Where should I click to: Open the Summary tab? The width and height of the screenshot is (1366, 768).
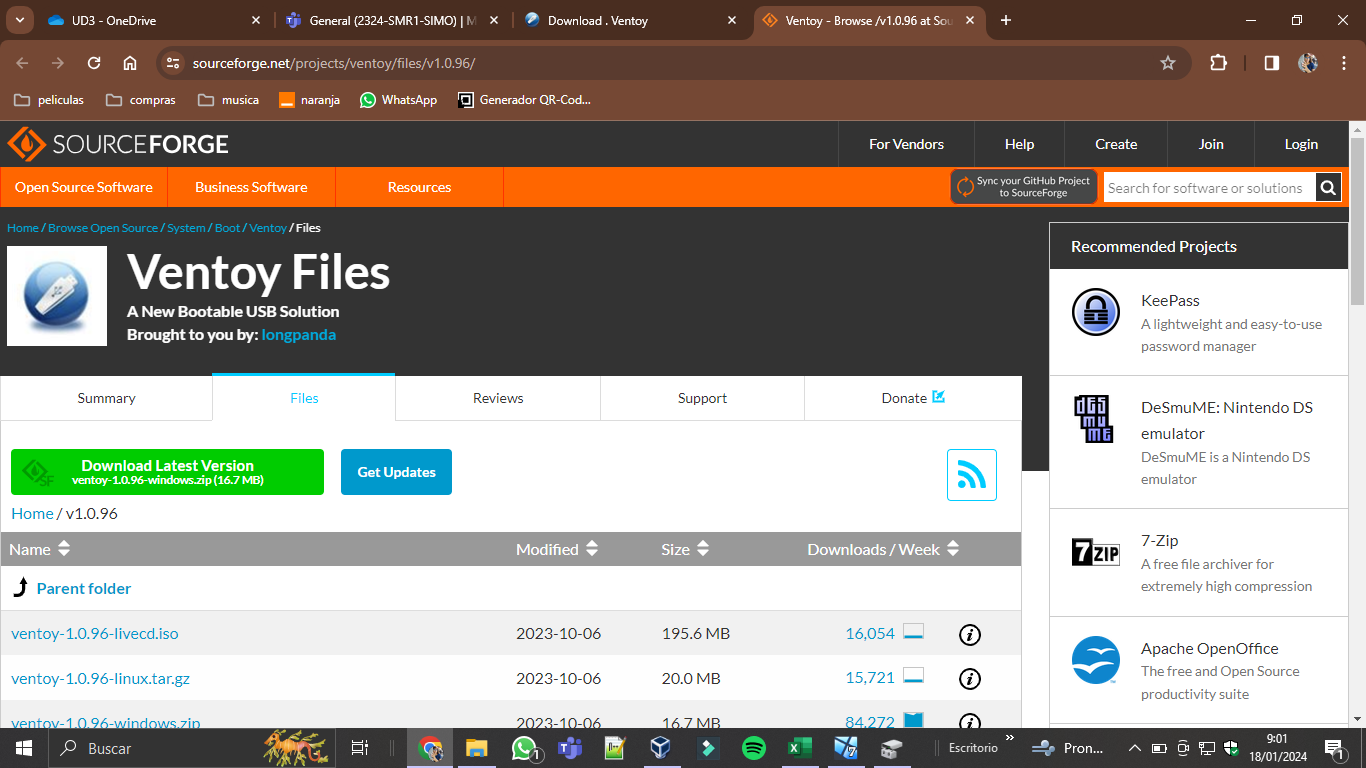[x=106, y=398]
